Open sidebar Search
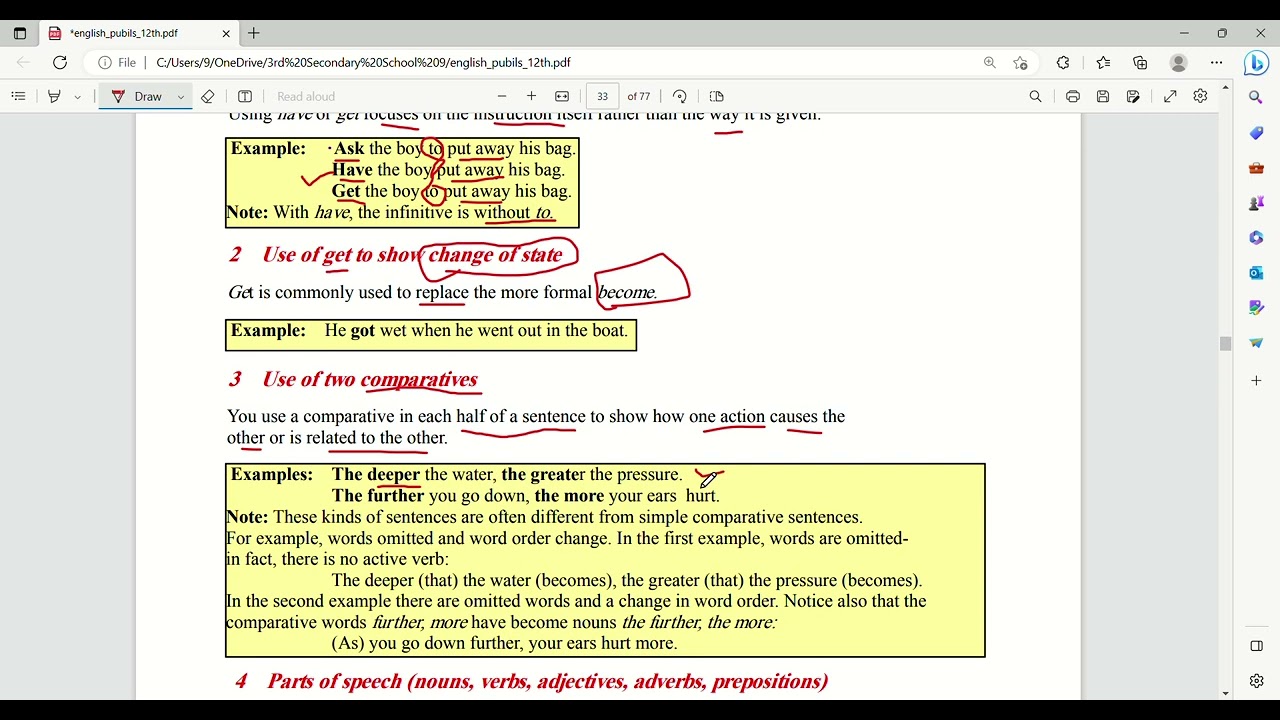This screenshot has height=720, width=1280. pyautogui.click(x=1256, y=98)
